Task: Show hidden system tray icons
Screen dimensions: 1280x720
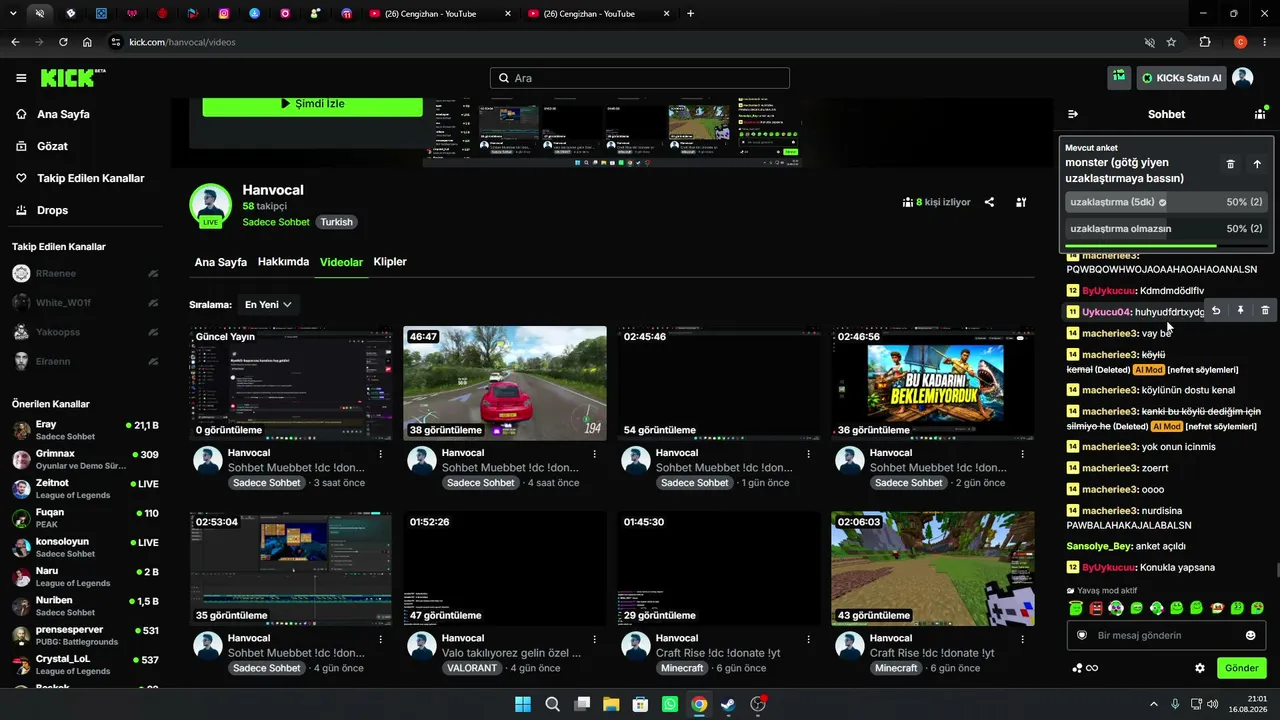Action: point(1153,704)
